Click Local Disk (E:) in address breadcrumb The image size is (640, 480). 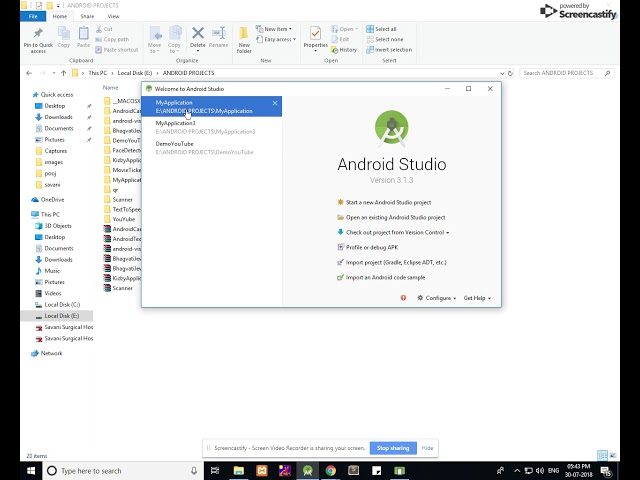pos(135,73)
